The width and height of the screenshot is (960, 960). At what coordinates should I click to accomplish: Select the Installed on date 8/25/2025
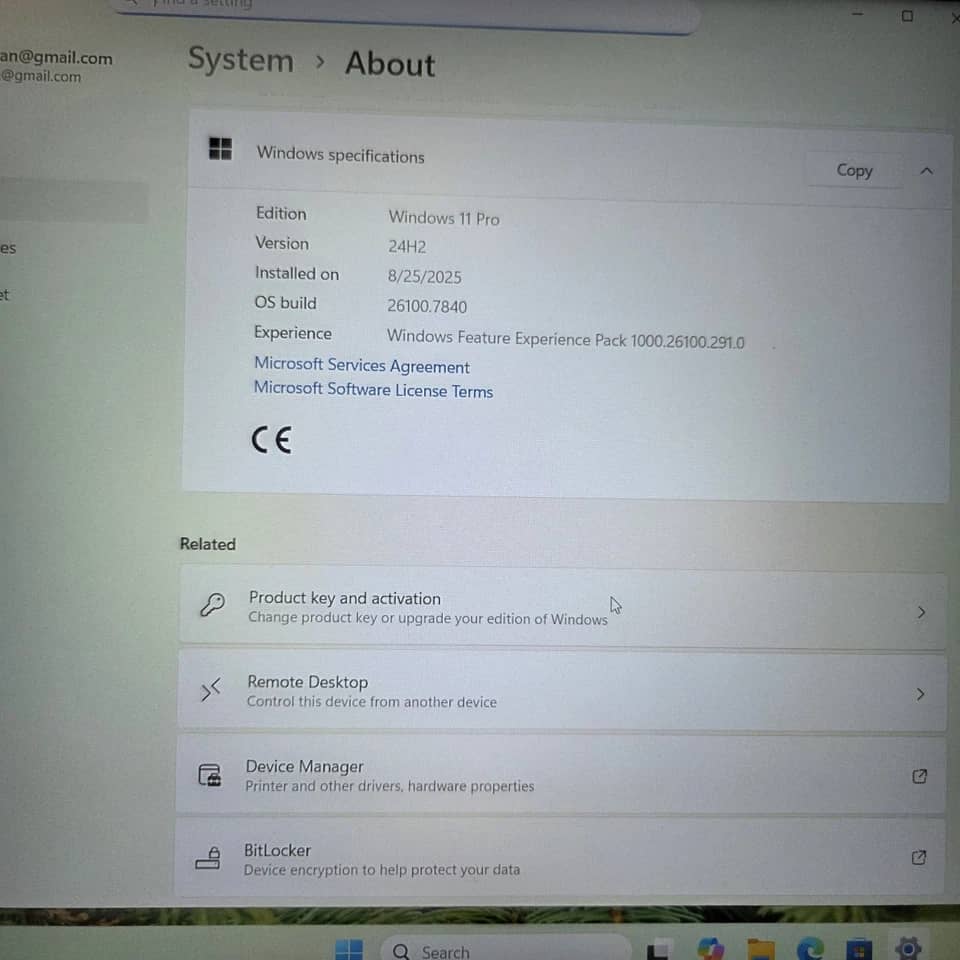click(x=424, y=277)
